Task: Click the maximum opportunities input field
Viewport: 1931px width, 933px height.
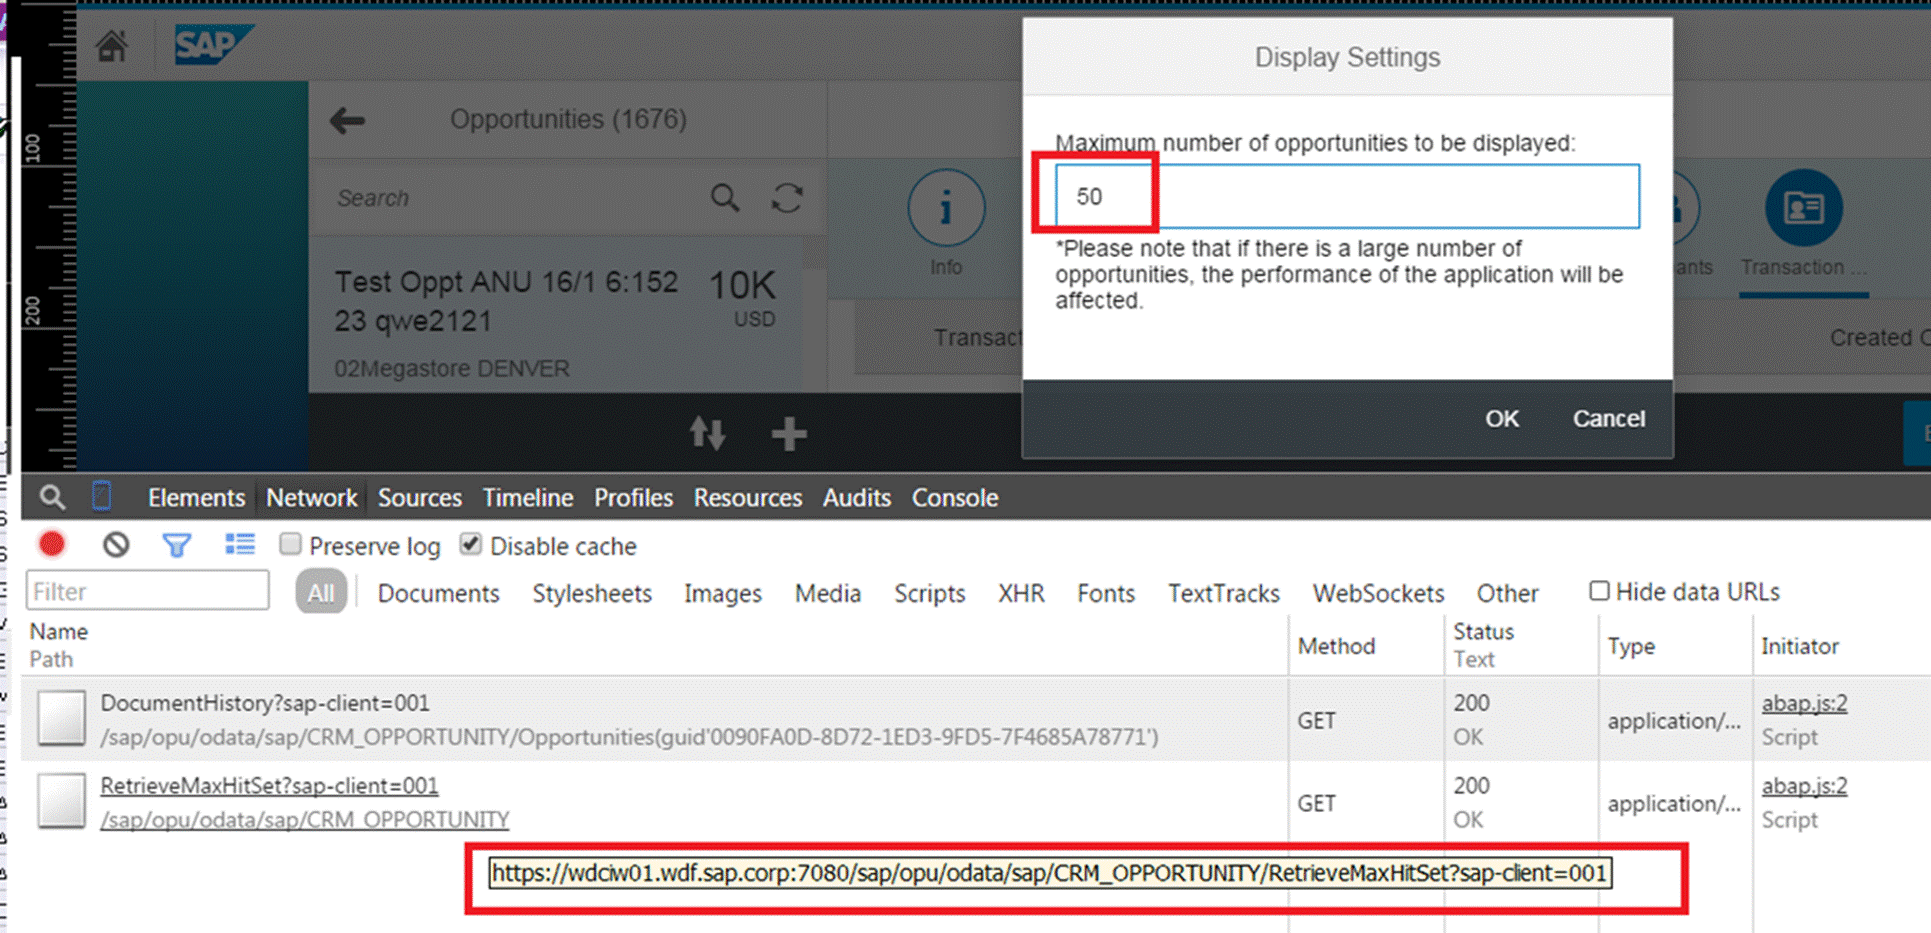Action: click(x=1347, y=196)
